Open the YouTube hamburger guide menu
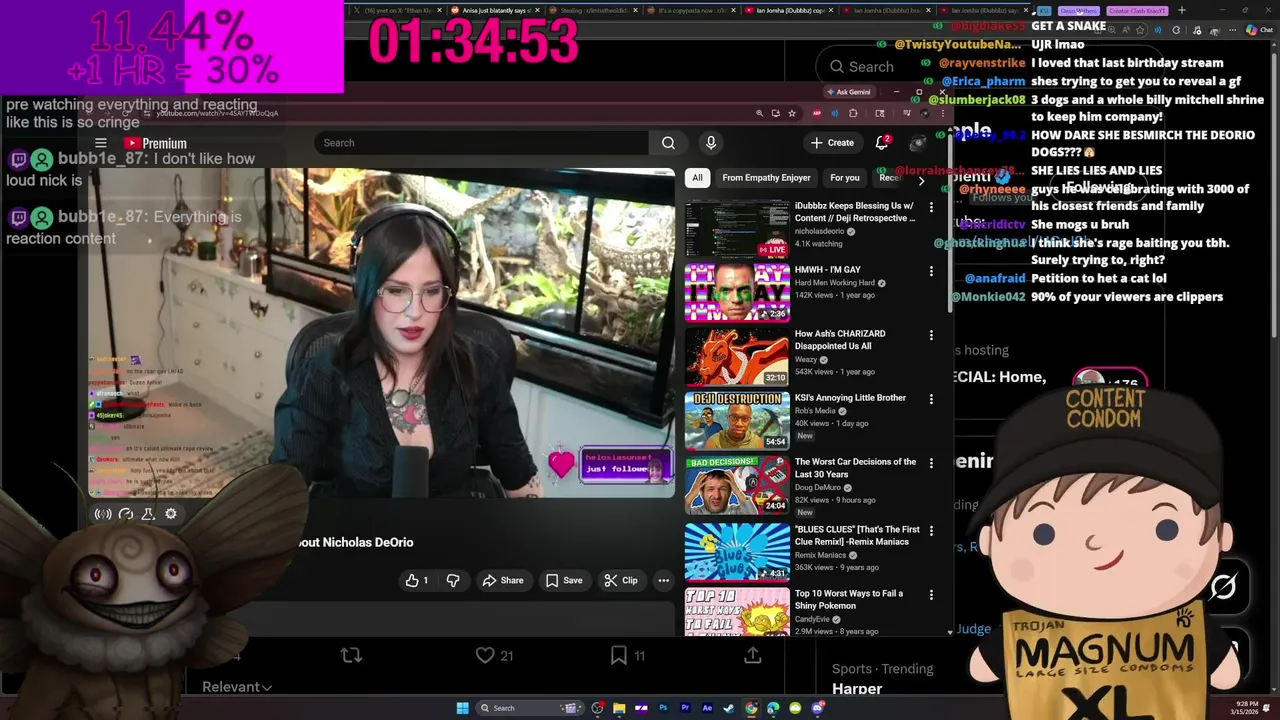Screen dimensions: 1280x720 click(x=100, y=143)
